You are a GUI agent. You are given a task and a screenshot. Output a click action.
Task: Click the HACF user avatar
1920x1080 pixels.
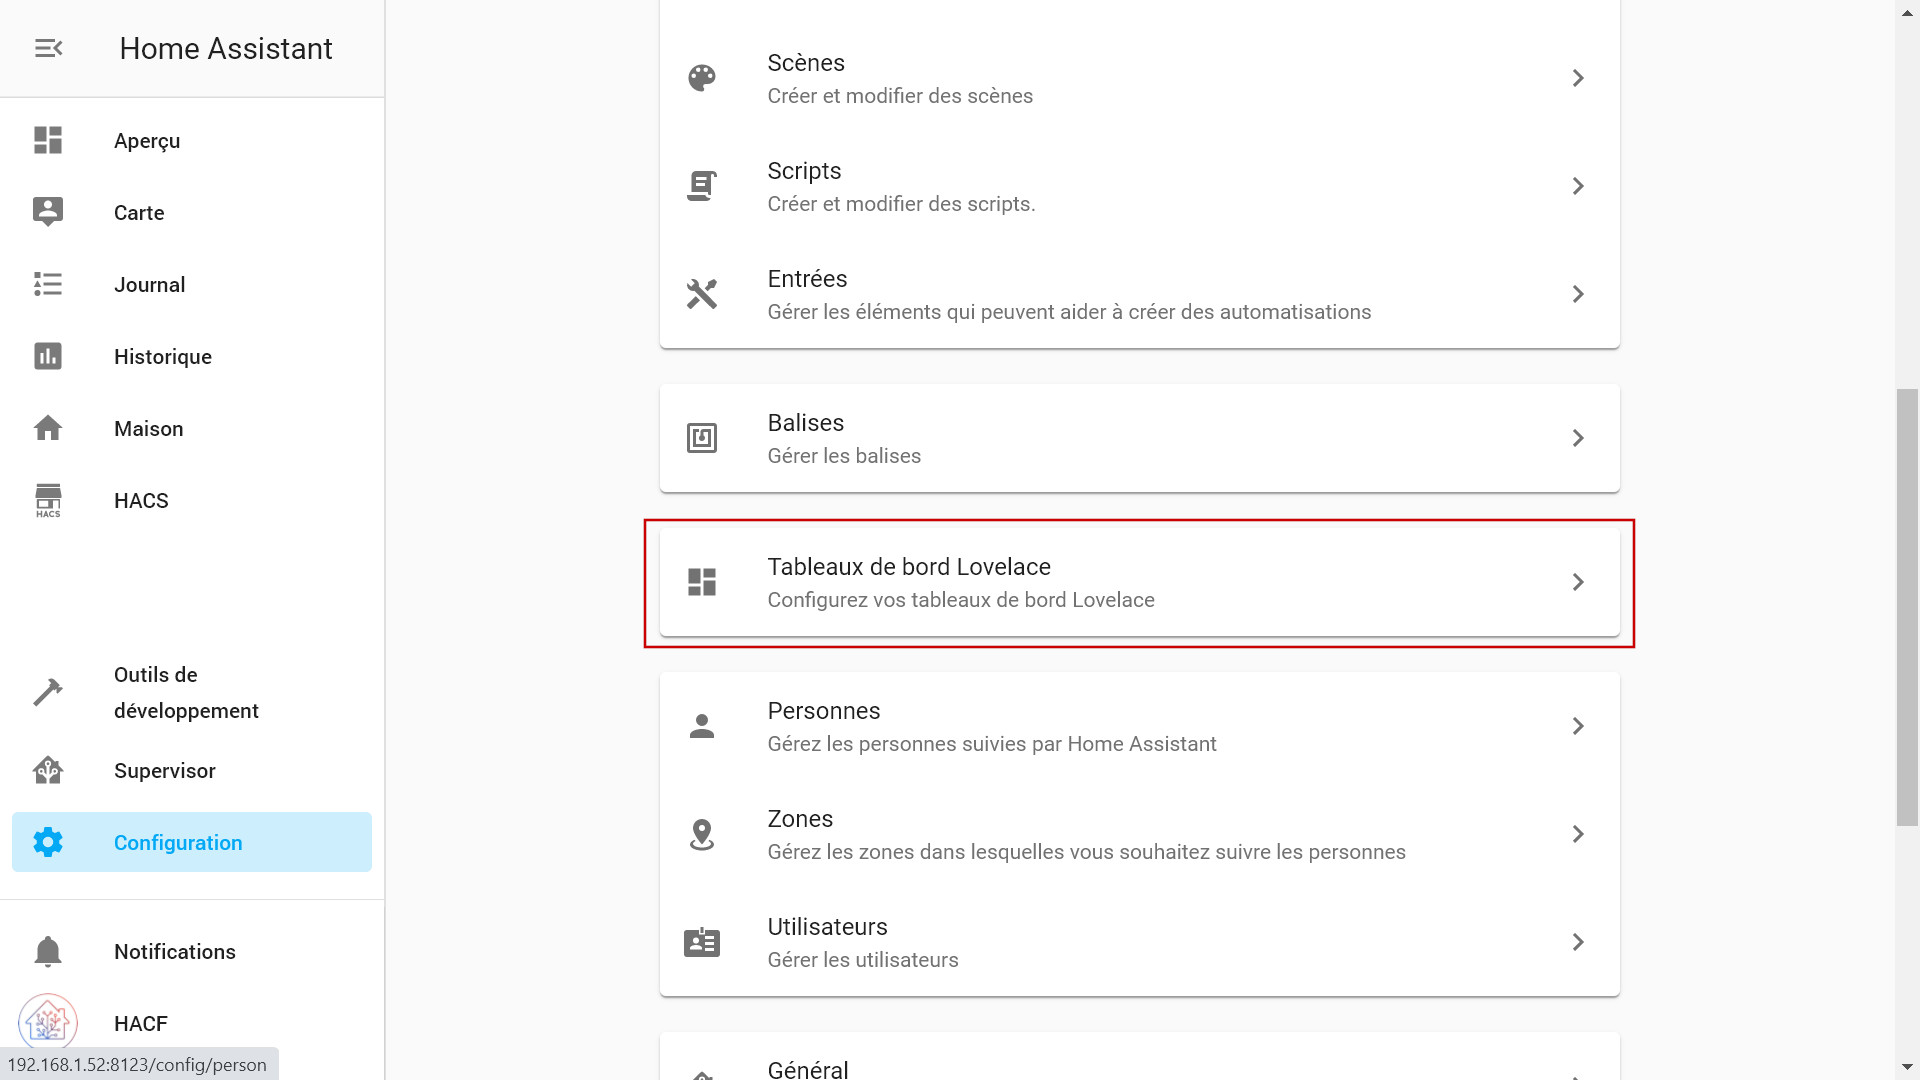(48, 1022)
